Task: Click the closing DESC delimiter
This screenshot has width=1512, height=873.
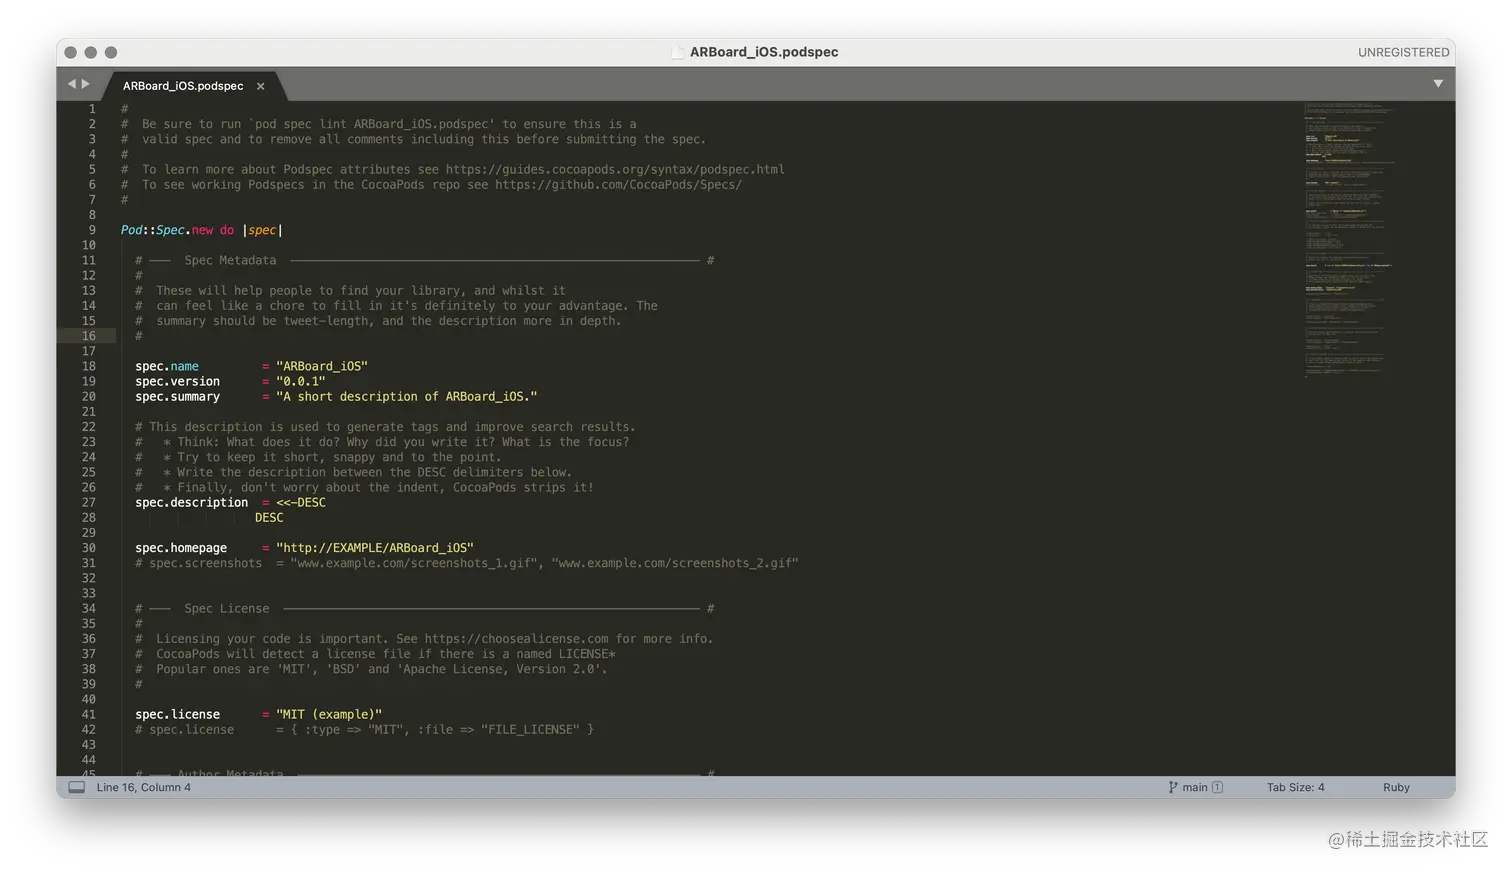Action: [269, 518]
